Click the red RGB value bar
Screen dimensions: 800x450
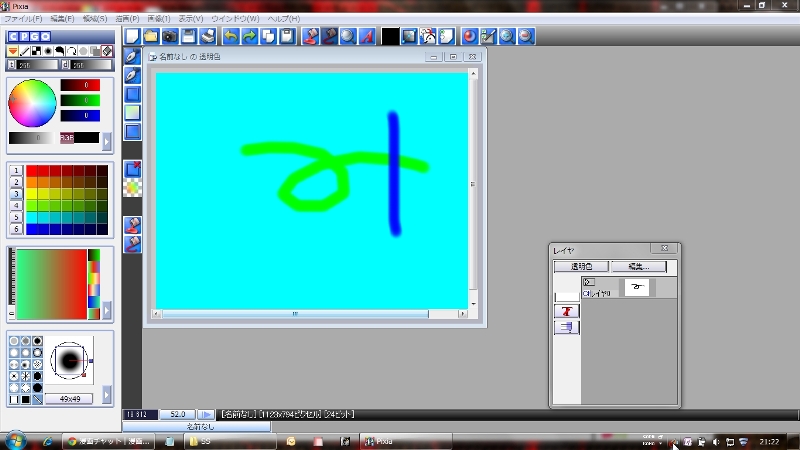[x=80, y=85]
